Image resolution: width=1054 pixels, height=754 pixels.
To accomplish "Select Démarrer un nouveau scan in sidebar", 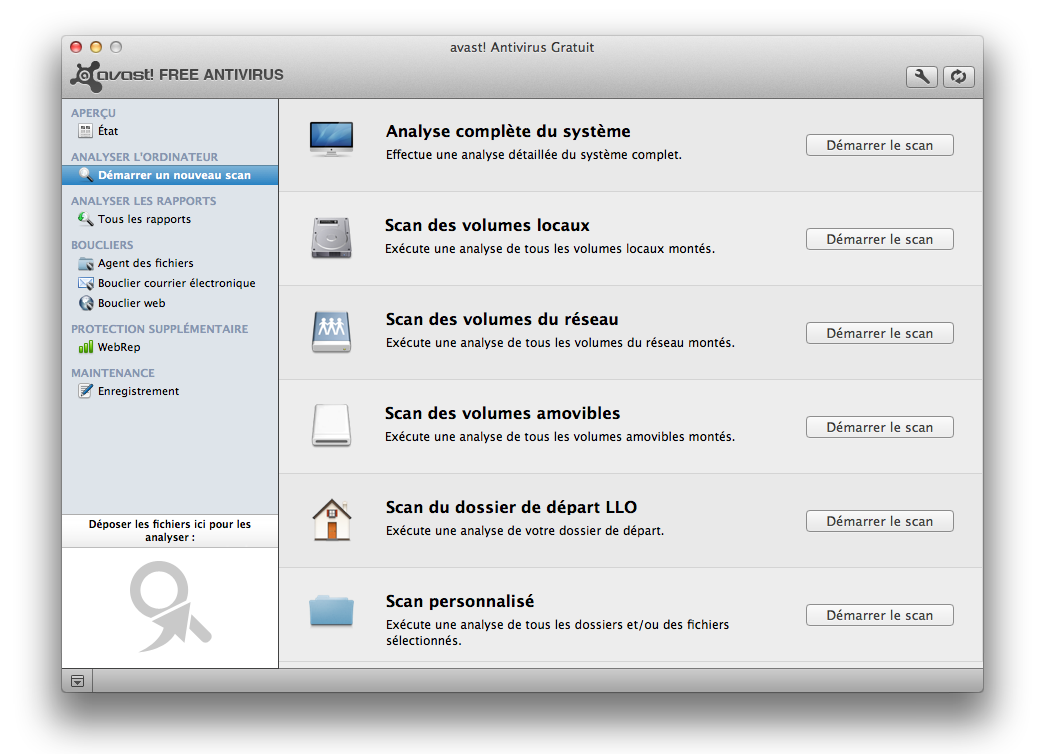I will point(170,175).
